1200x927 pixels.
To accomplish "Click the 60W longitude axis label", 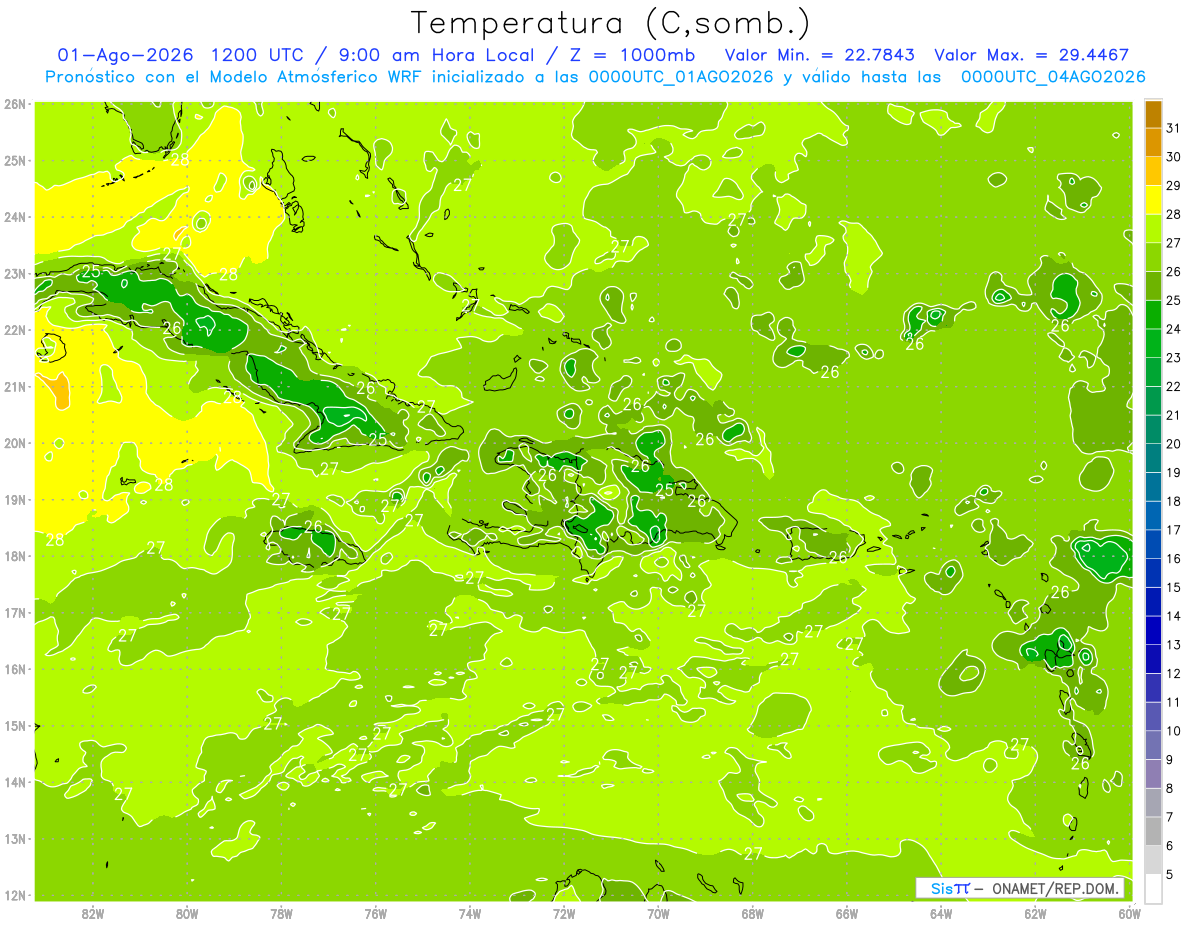I will [1130, 913].
